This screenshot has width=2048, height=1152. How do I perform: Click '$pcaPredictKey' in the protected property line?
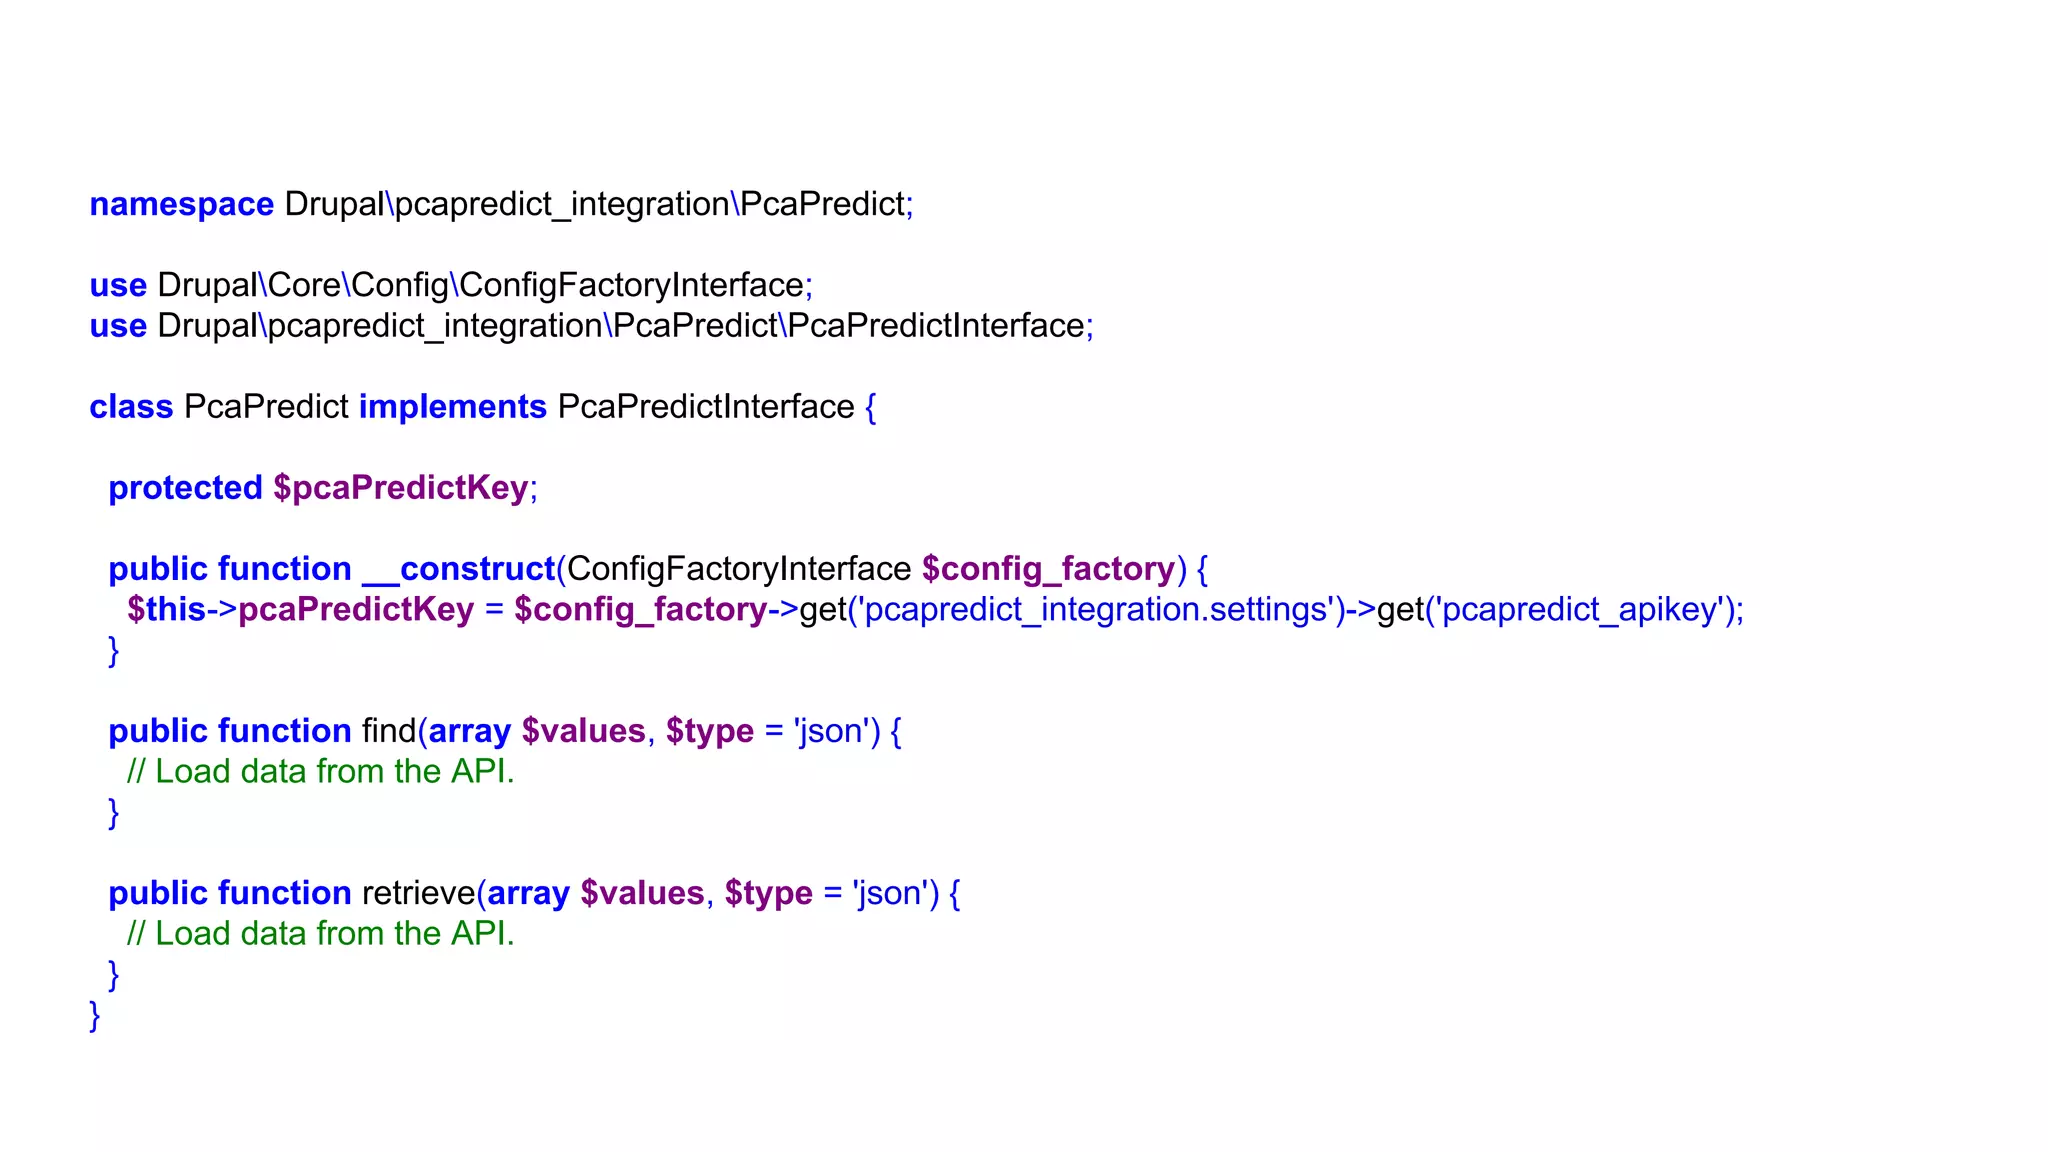pos(400,489)
